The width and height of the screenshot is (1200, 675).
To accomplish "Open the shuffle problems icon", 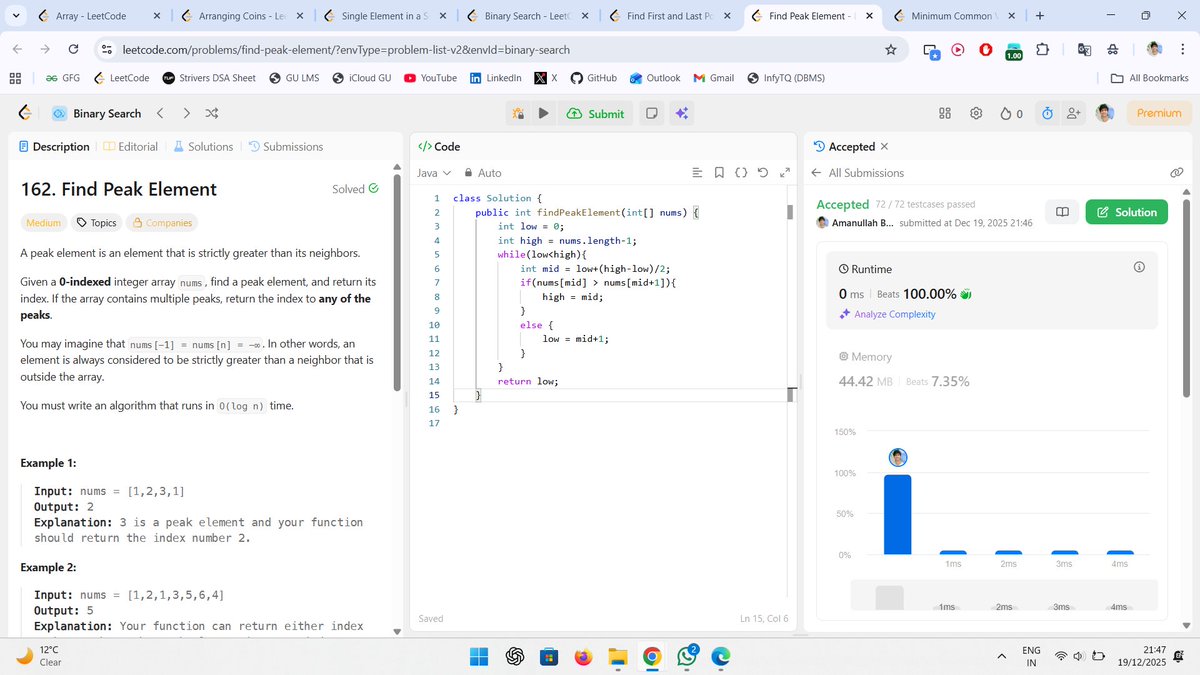I will click(x=212, y=113).
